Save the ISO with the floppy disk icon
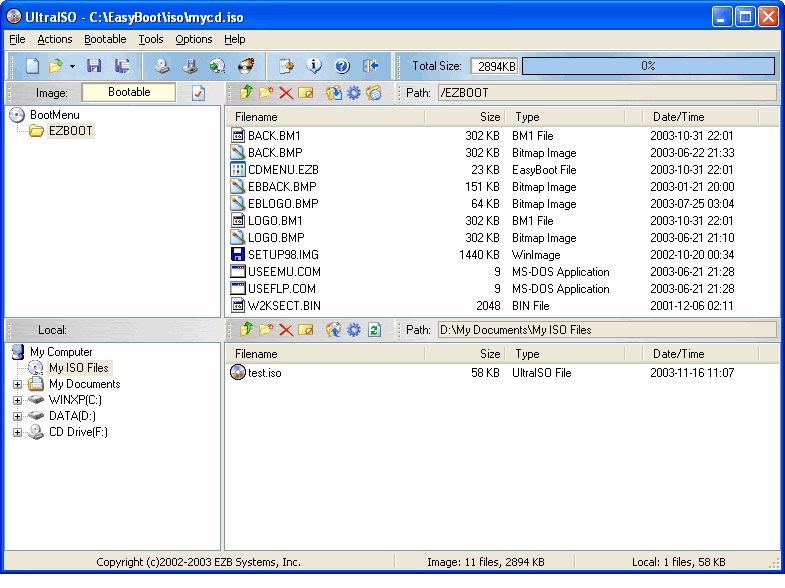 point(94,66)
